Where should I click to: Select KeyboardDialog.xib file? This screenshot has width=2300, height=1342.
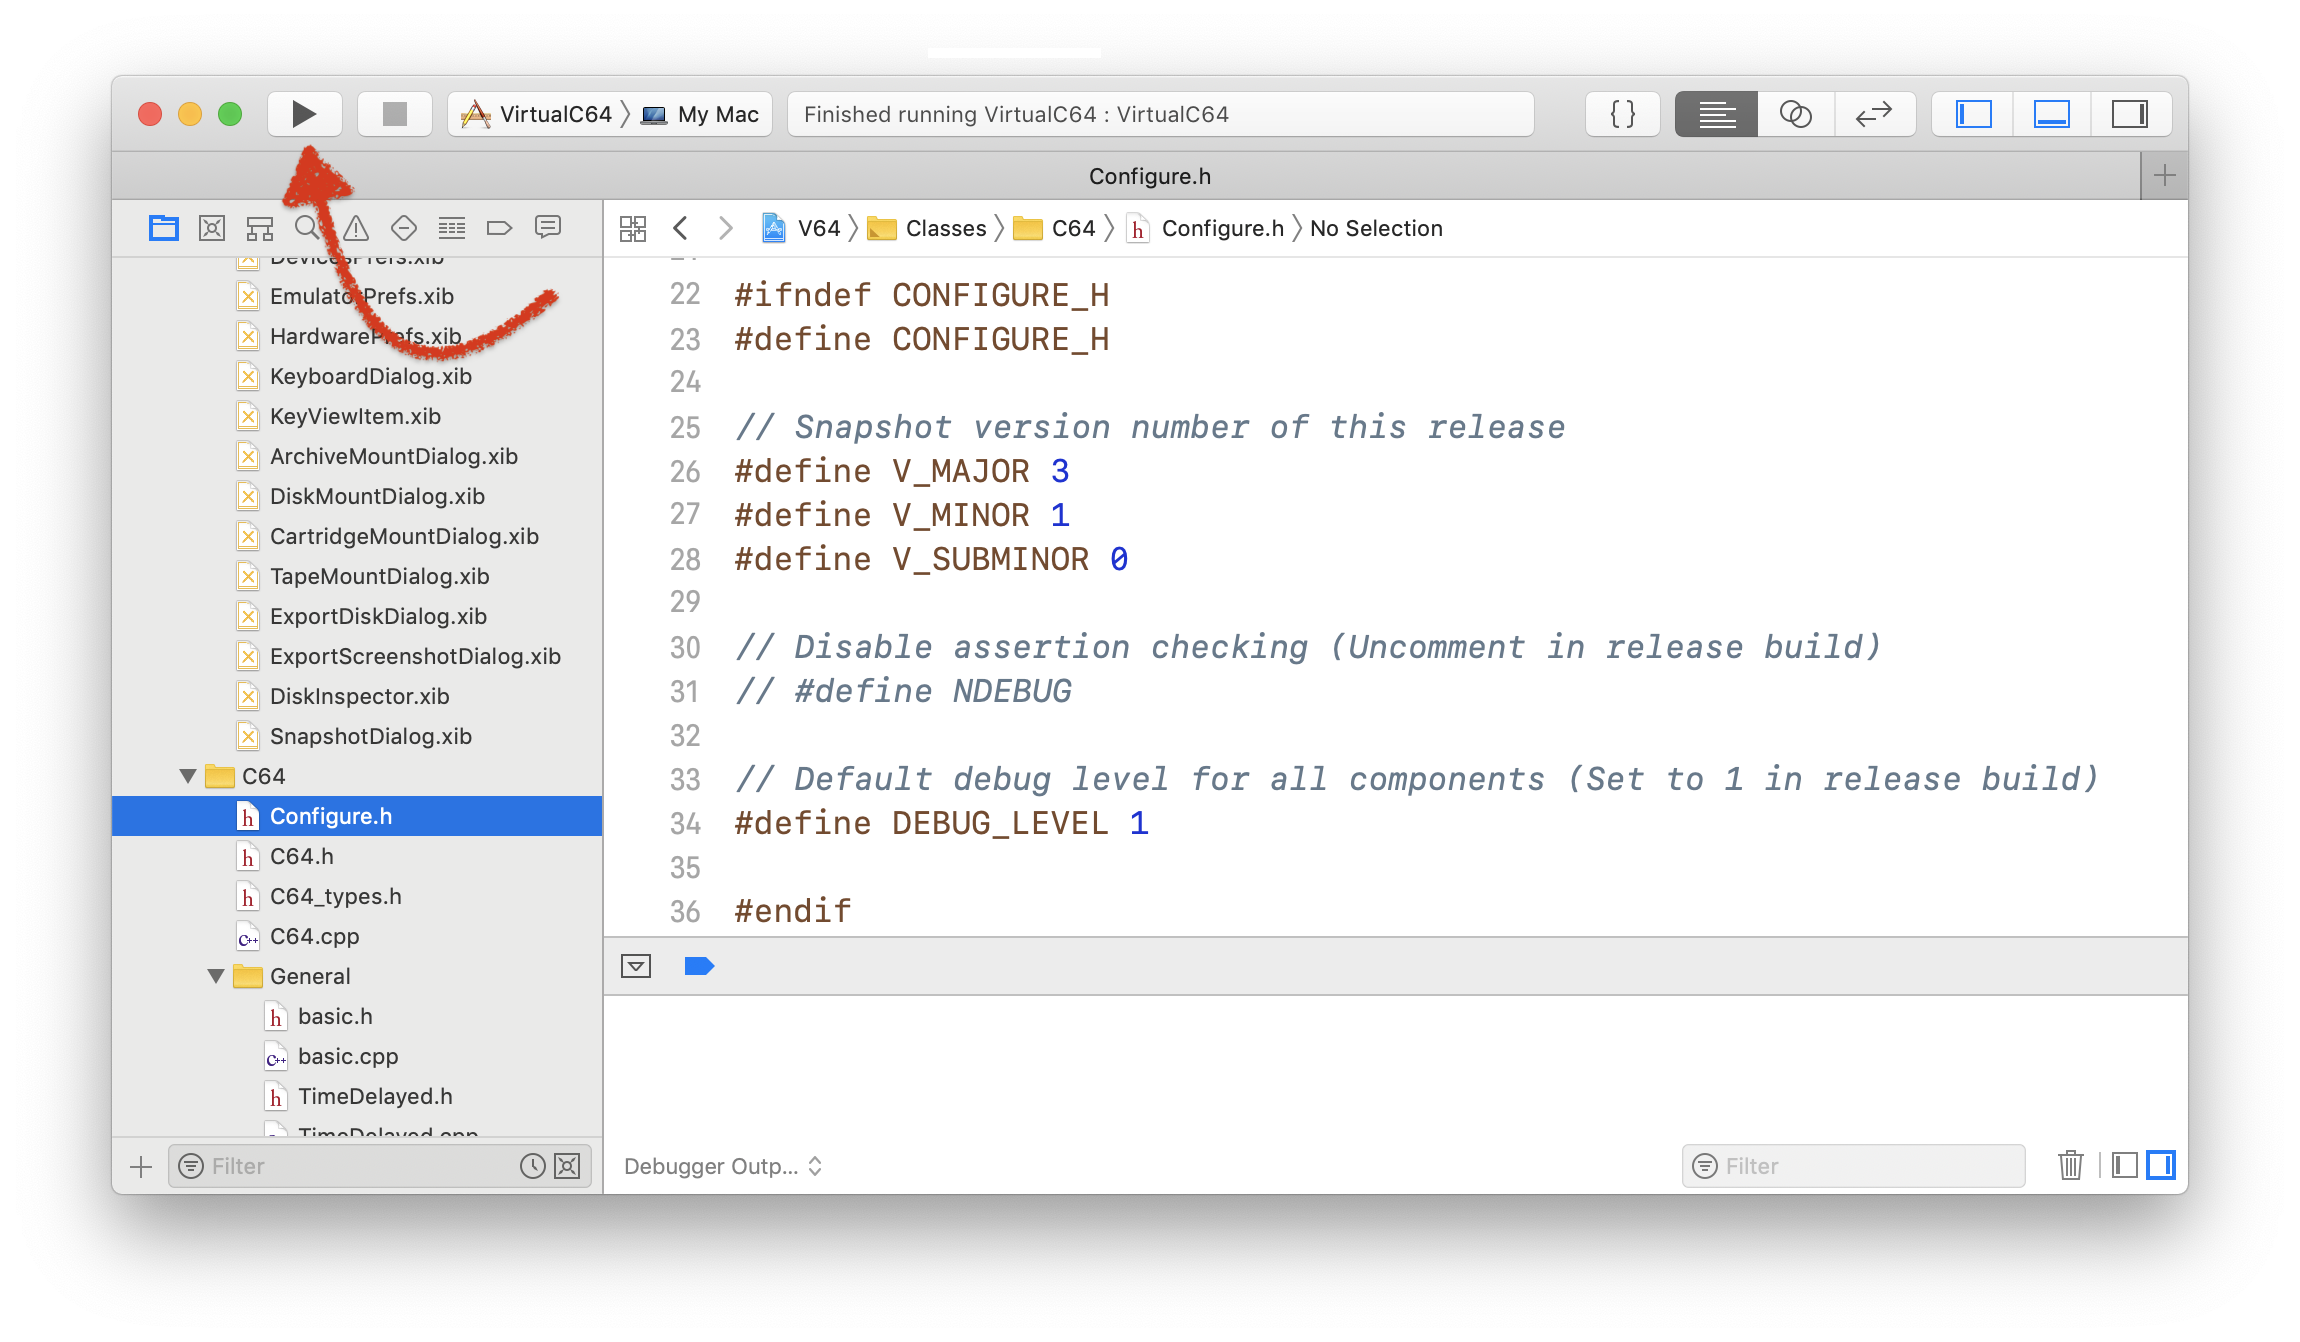click(357, 376)
